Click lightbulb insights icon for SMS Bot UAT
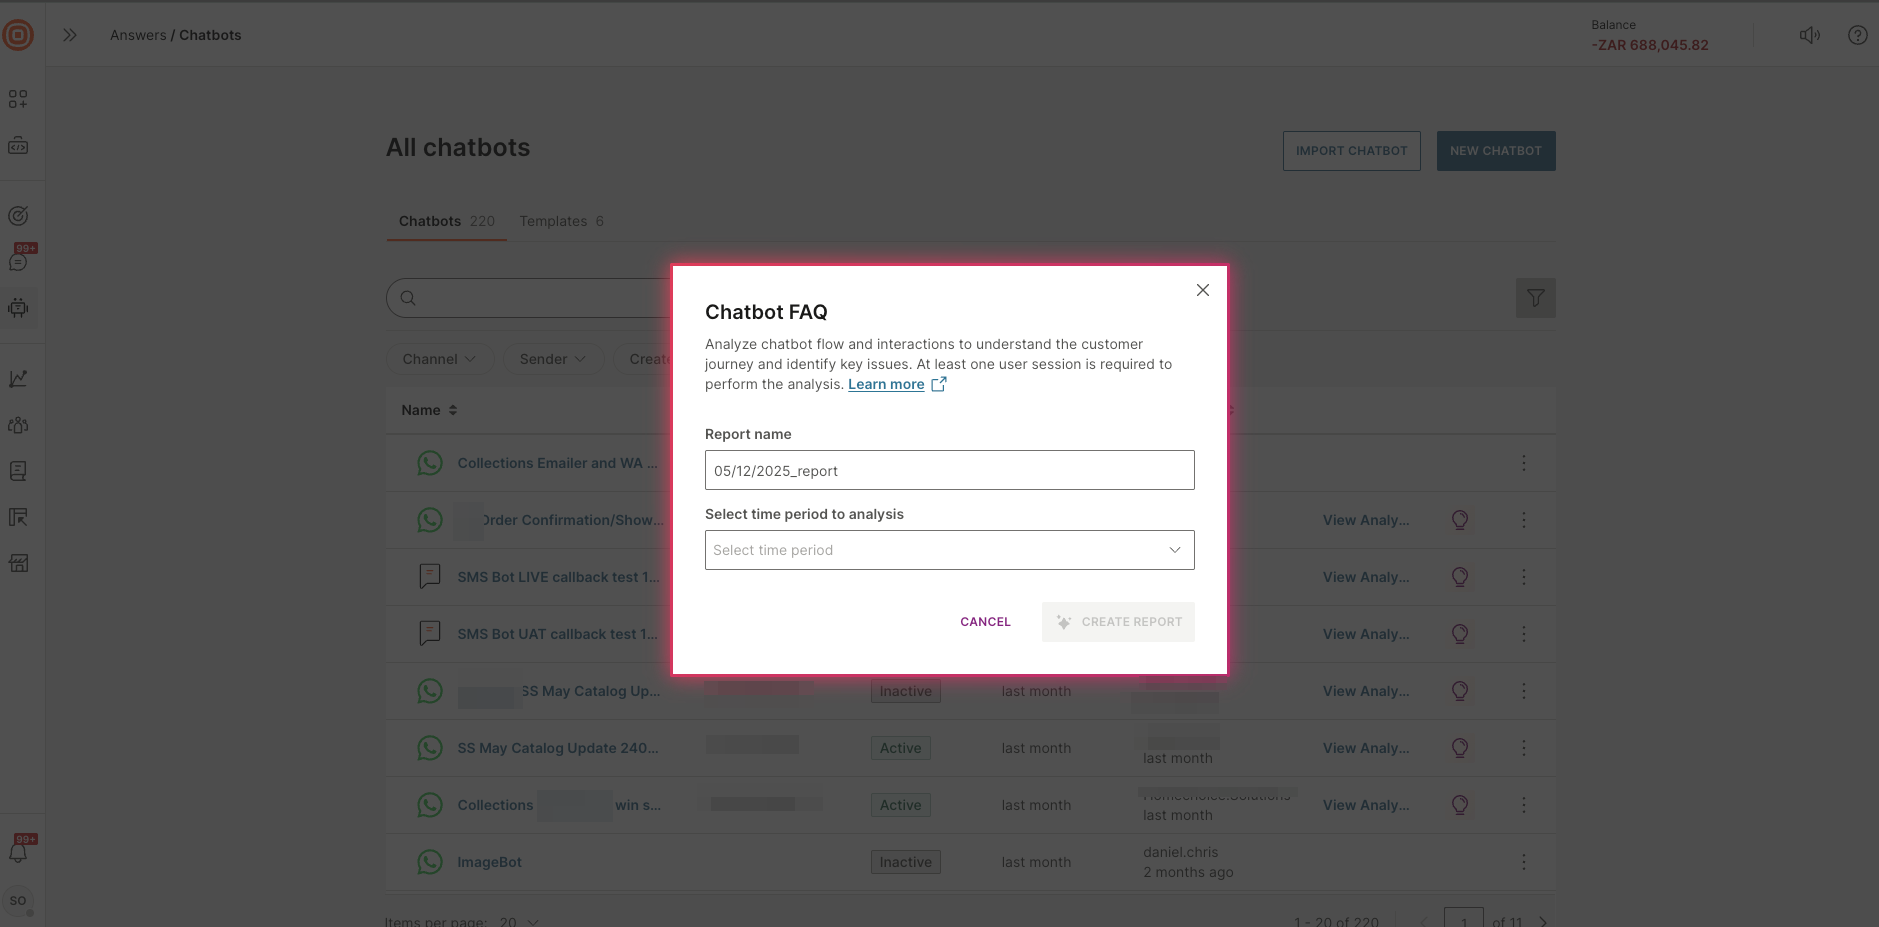The width and height of the screenshot is (1879, 927). click(1459, 634)
